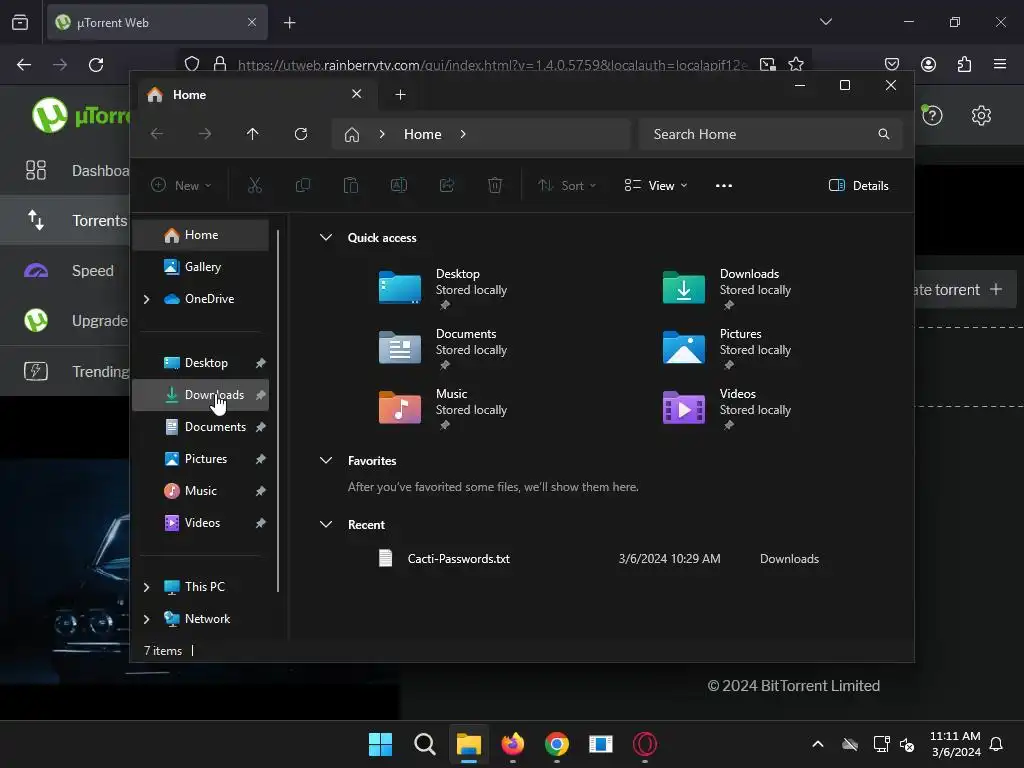
Task: Expand OneDrive in the navigation pane
Action: 146,299
